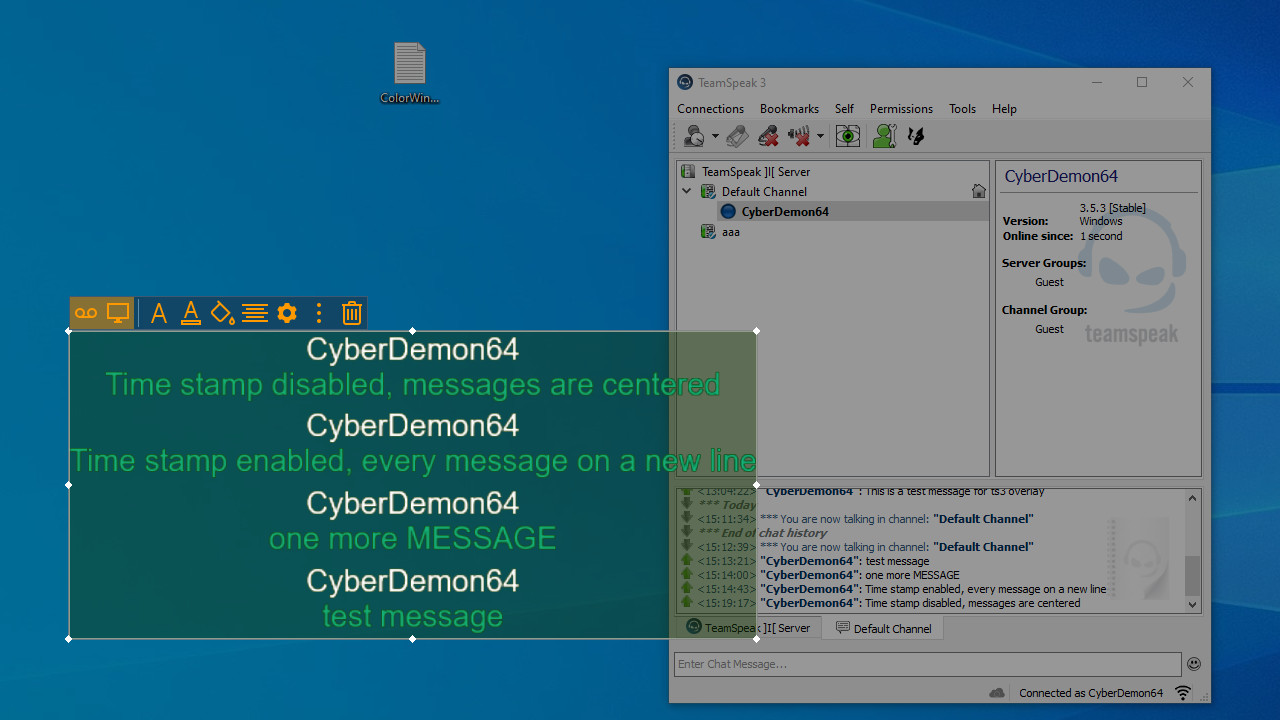Screen dimensions: 1280x720
Task: Open overlay settings gear icon
Action: [x=287, y=313]
